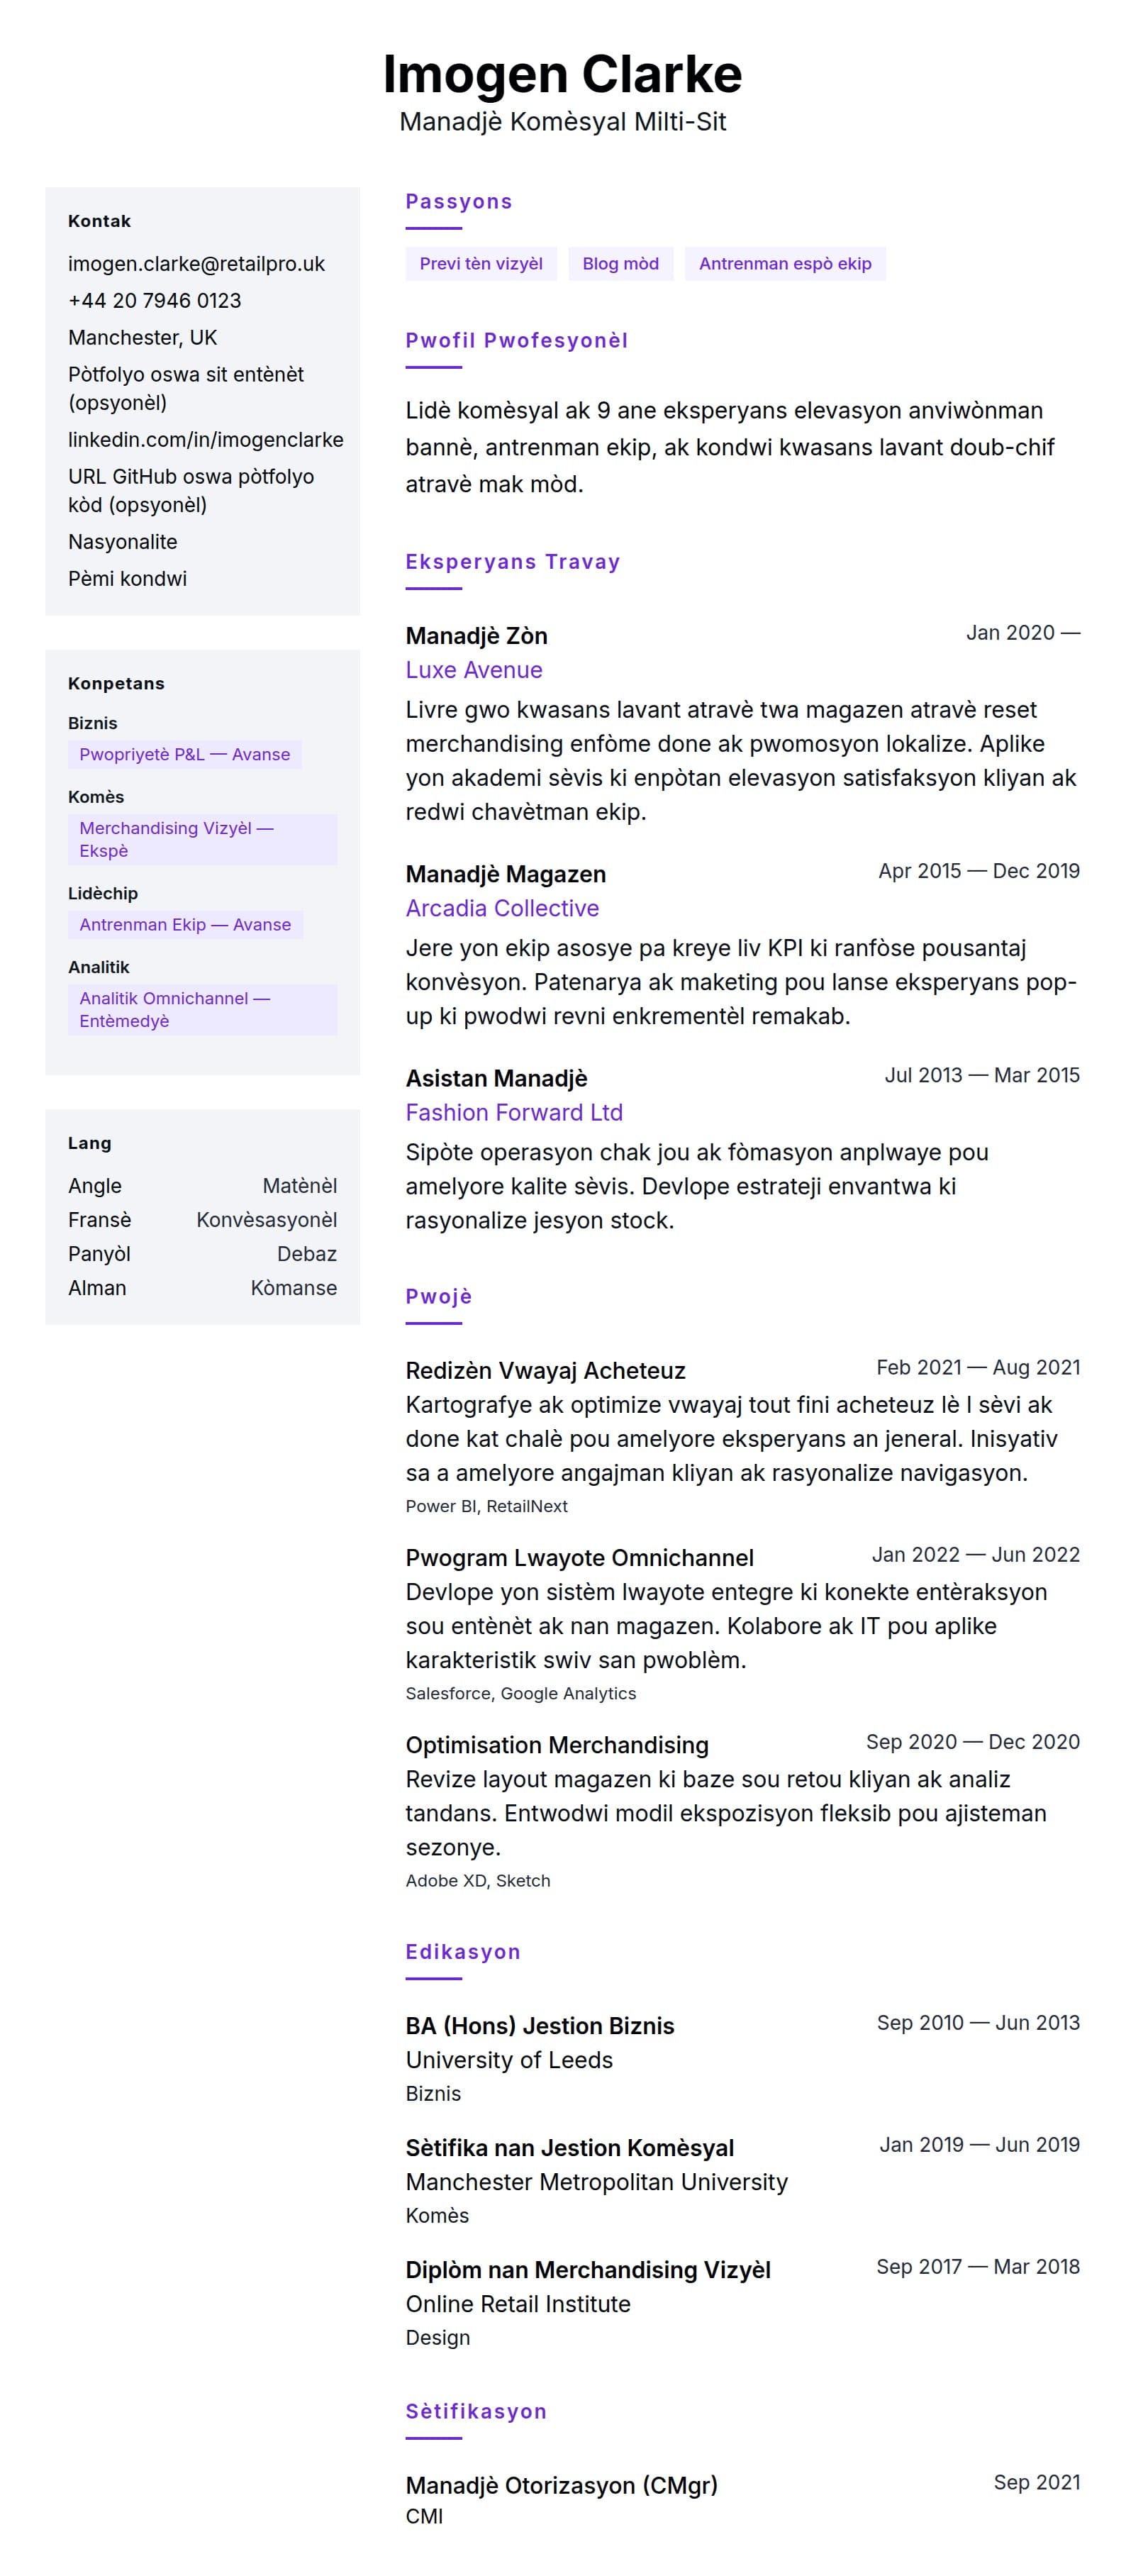
Task: Click the Pwogram Lwayote Omnichannel project title
Action: coord(579,1557)
